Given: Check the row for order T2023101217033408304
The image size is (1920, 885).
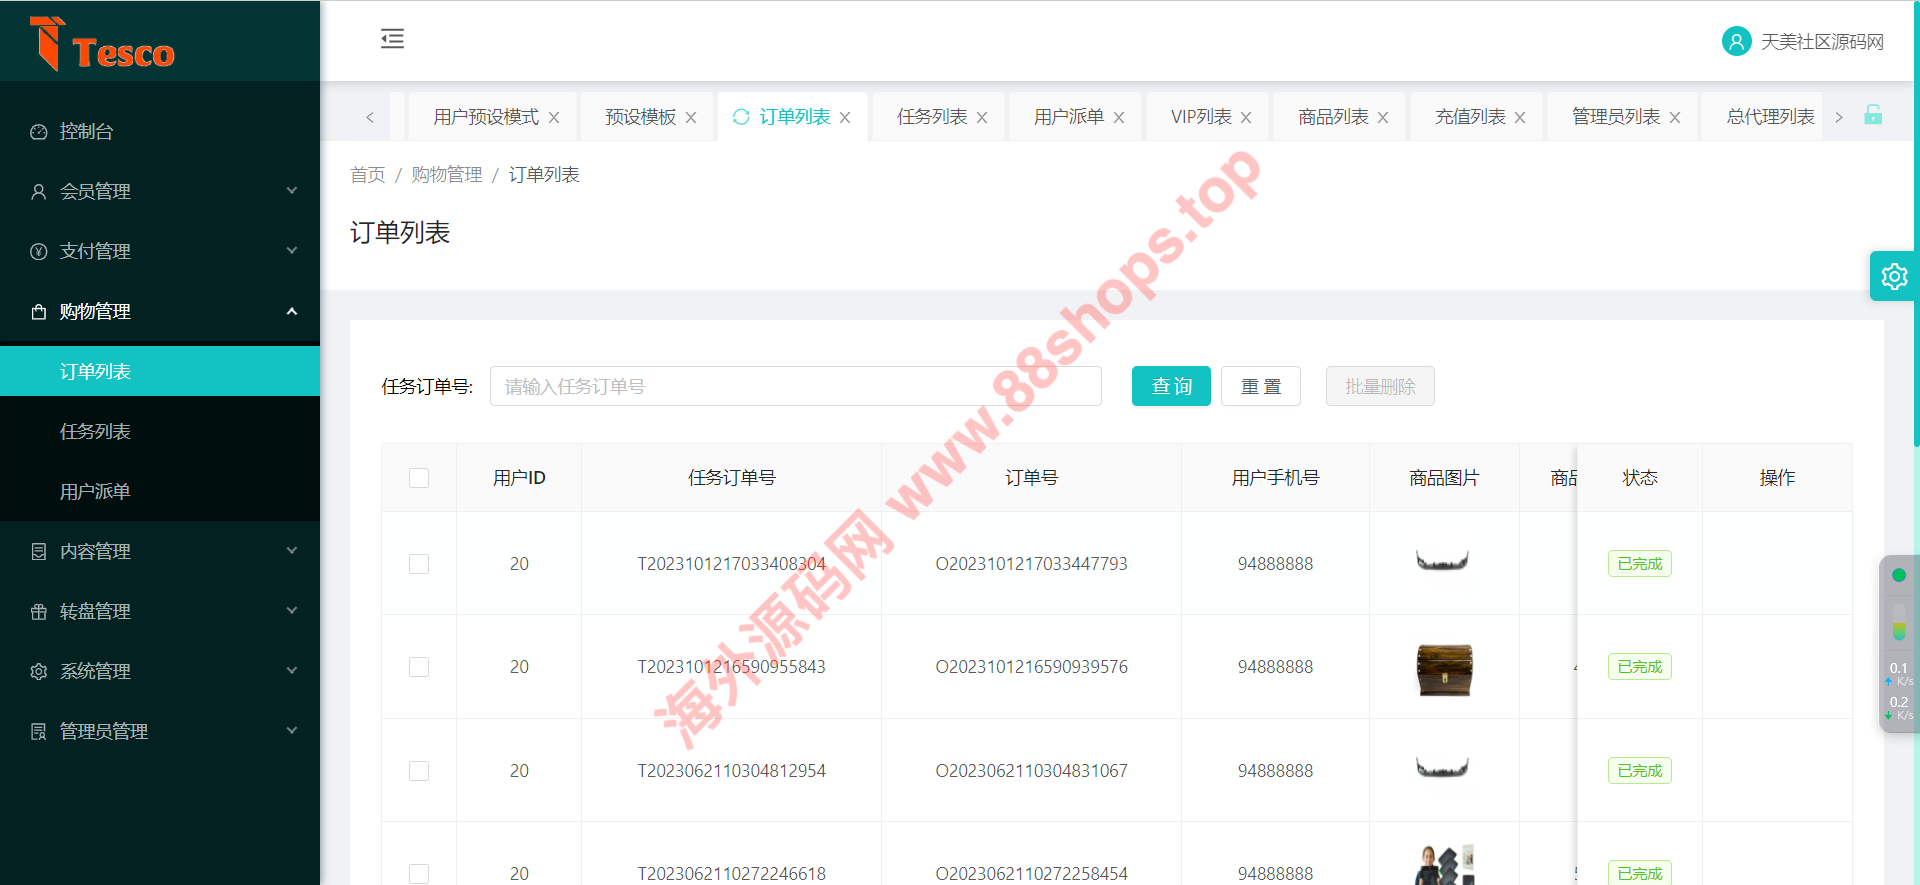Looking at the screenshot, I should (x=419, y=564).
